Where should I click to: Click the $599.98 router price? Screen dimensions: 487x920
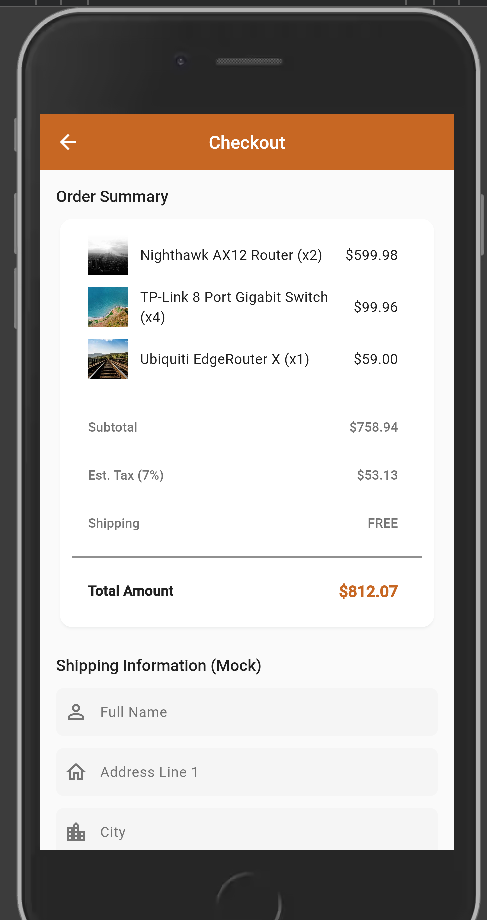pyautogui.click(x=371, y=255)
